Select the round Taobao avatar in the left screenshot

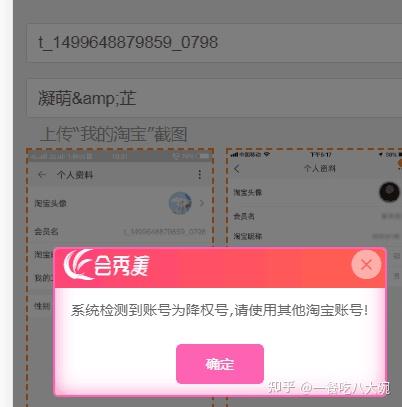(180, 203)
